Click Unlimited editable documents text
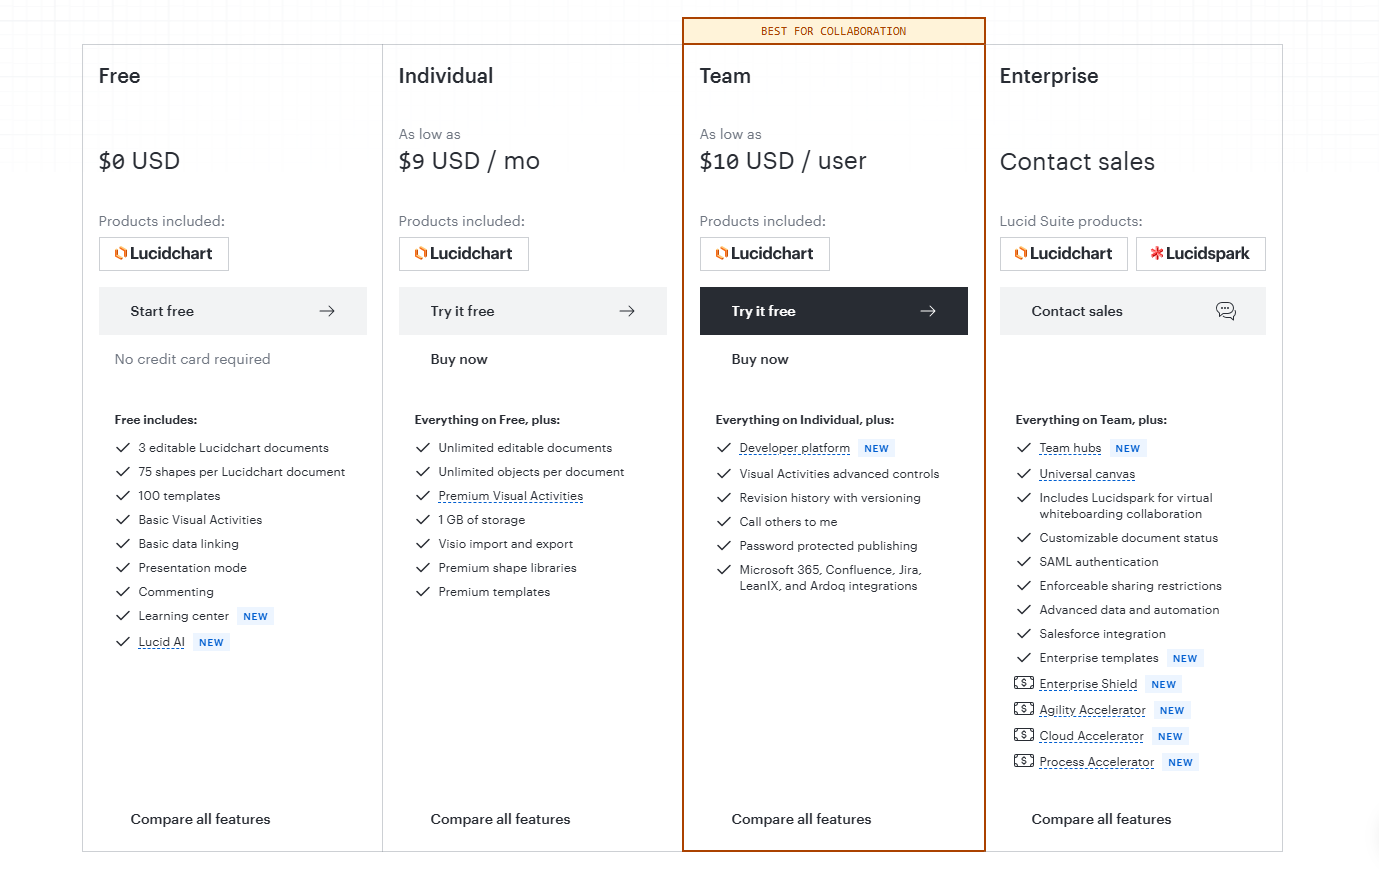Image resolution: width=1379 pixels, height=875 pixels. (525, 448)
